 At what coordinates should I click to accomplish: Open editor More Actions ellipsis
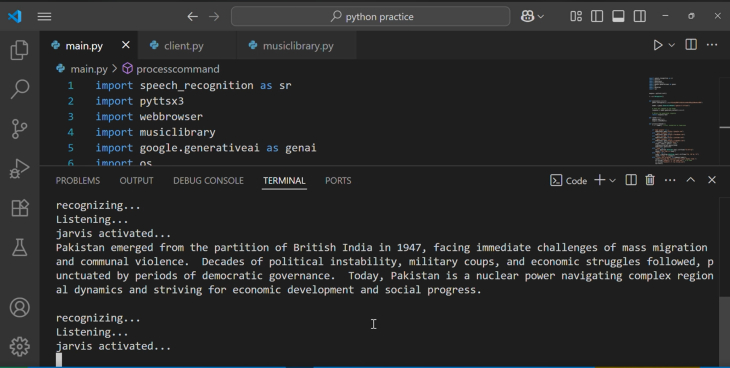[x=712, y=45]
